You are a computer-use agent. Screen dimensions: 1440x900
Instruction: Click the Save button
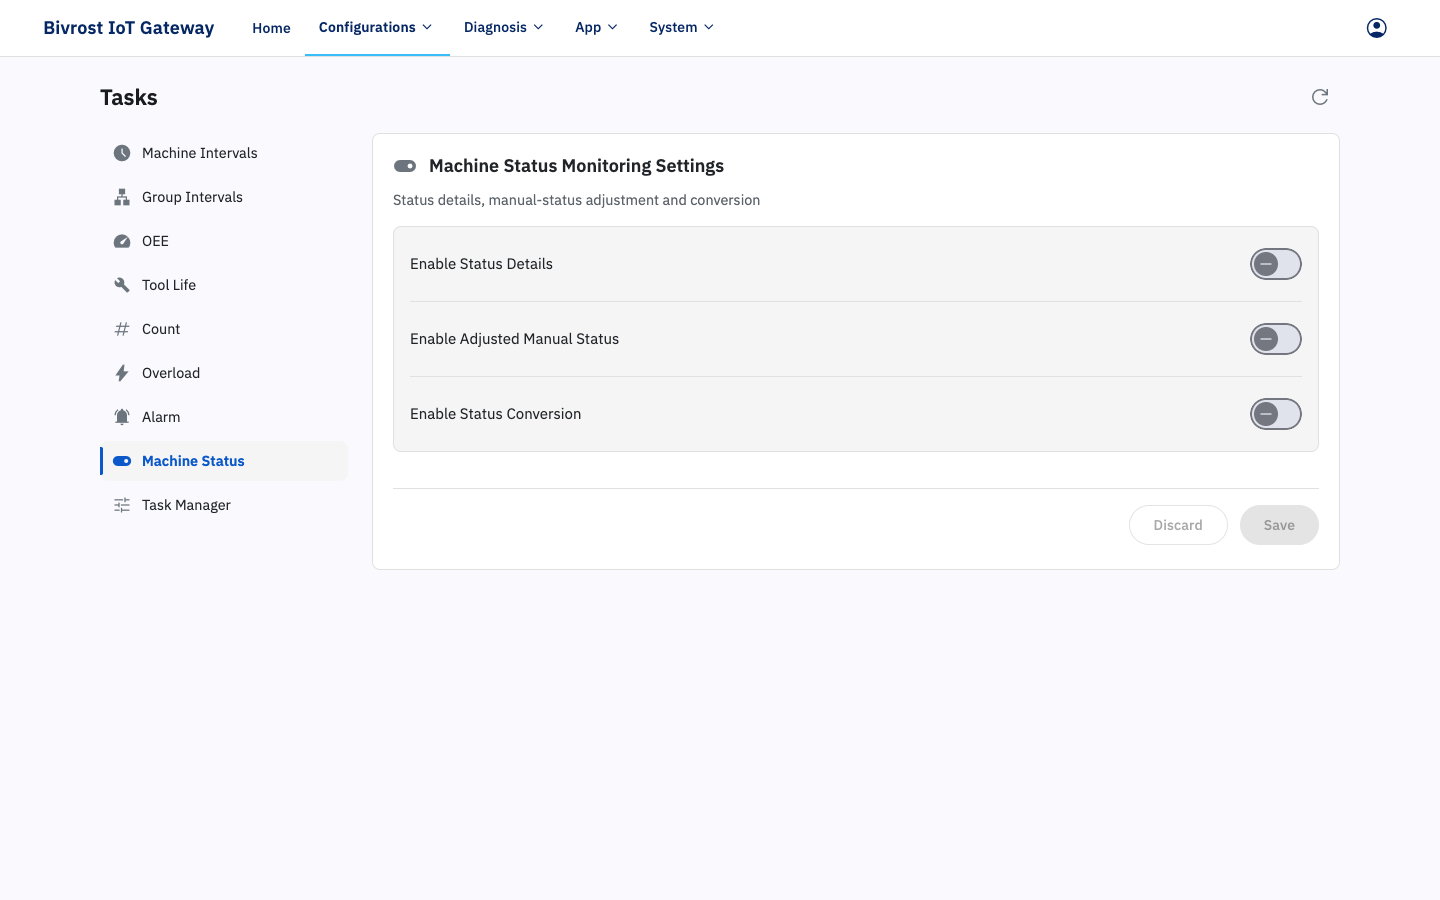(x=1279, y=525)
